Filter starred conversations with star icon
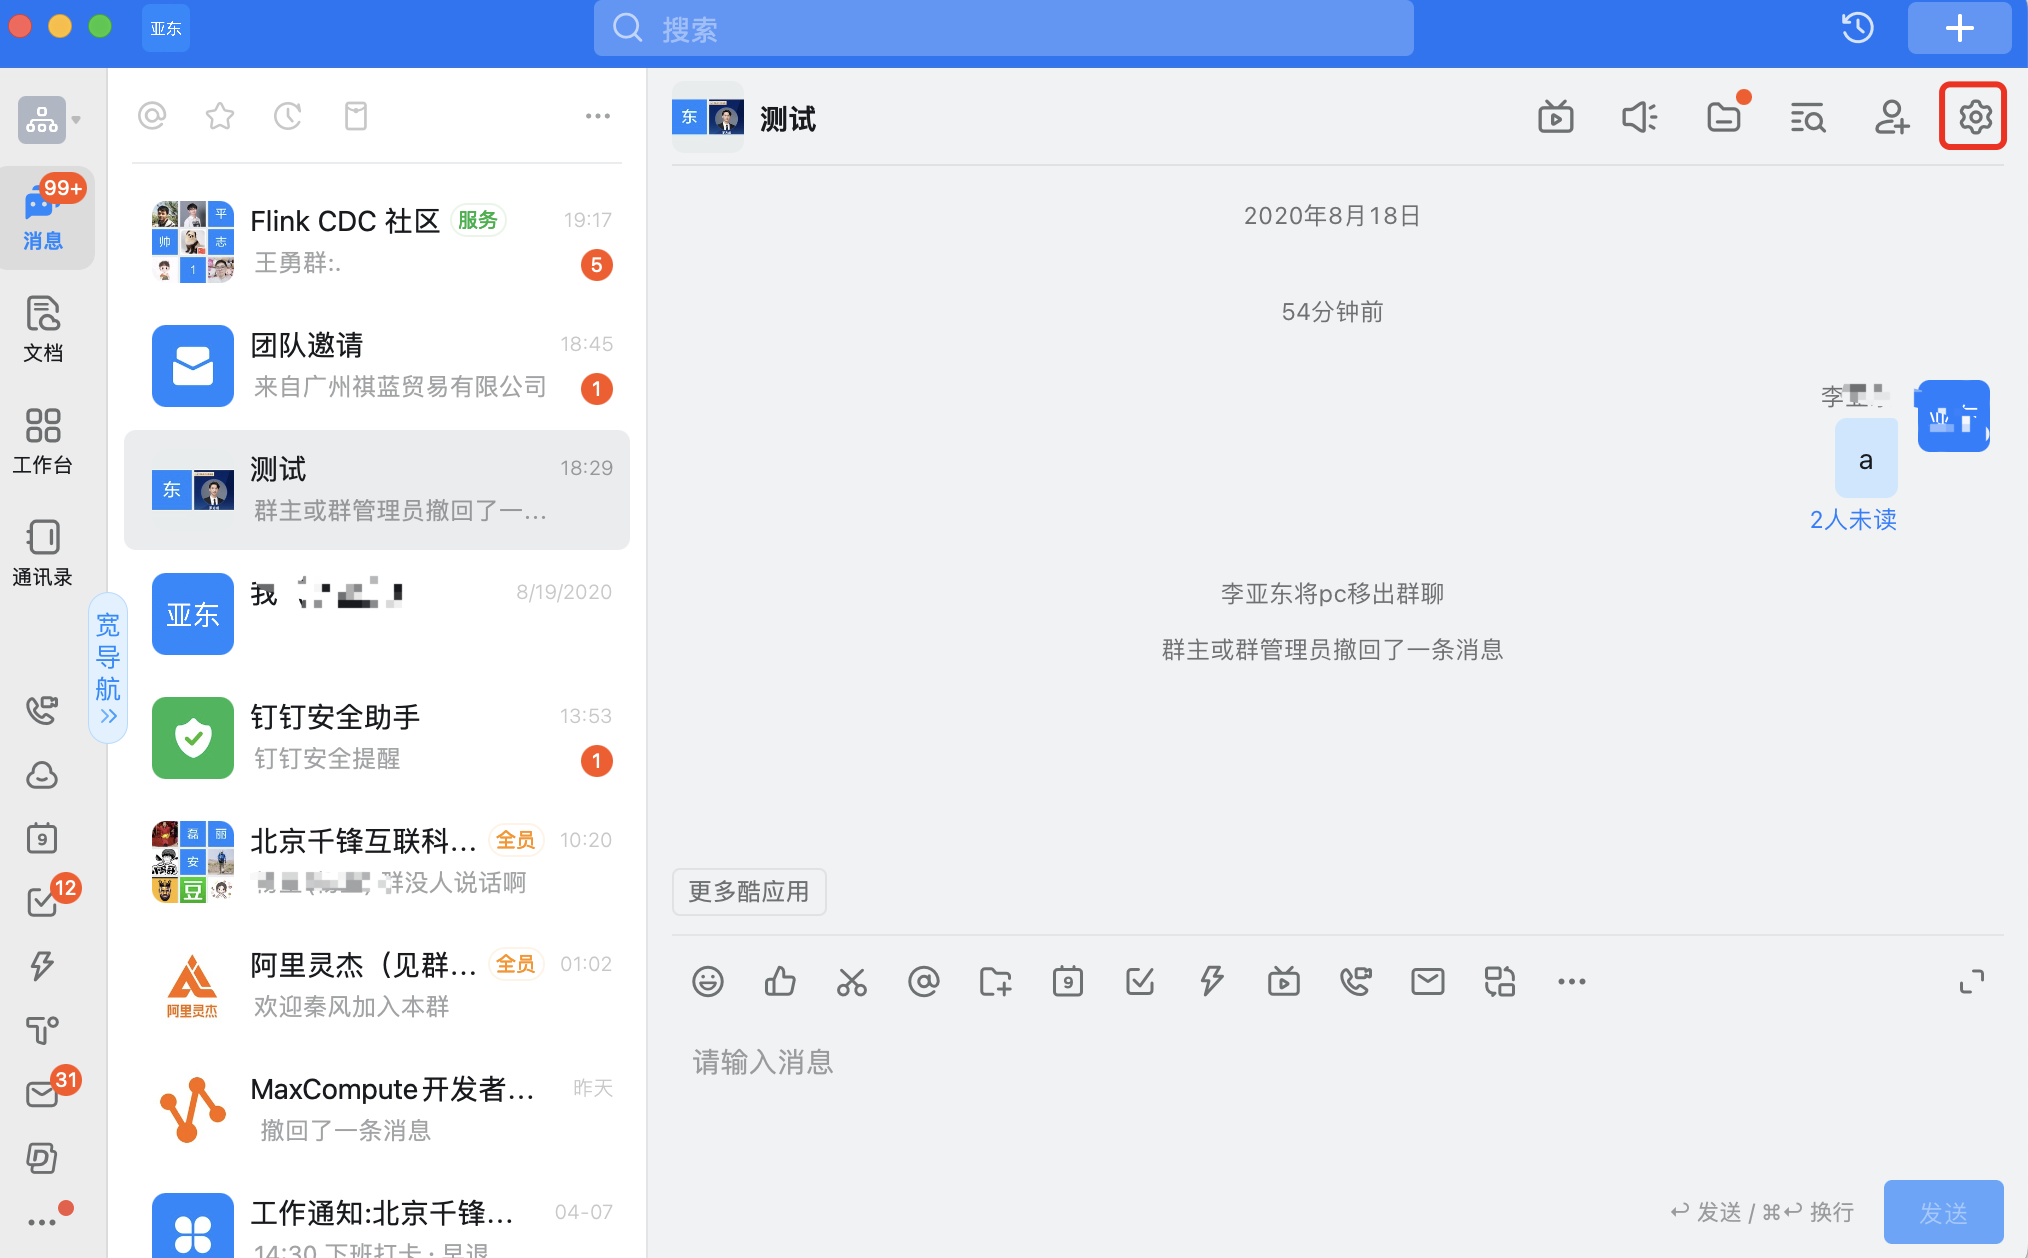2028x1258 pixels. coord(220,116)
